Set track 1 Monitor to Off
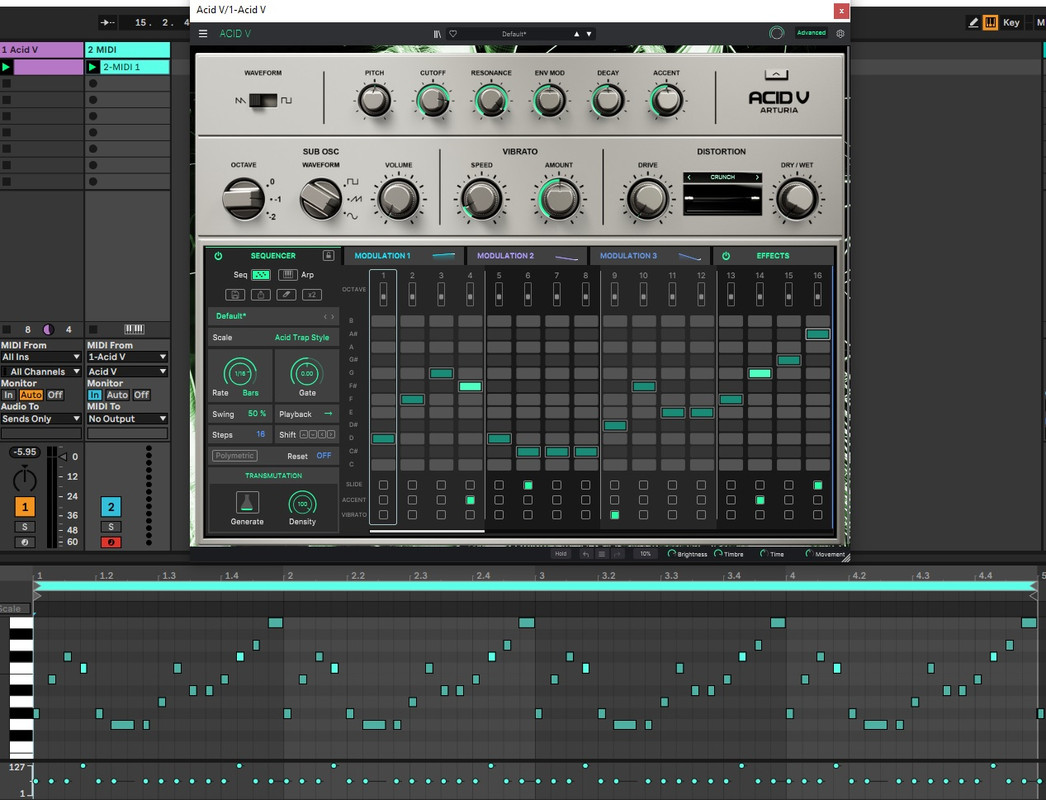This screenshot has height=800, width=1046. pyautogui.click(x=55, y=395)
